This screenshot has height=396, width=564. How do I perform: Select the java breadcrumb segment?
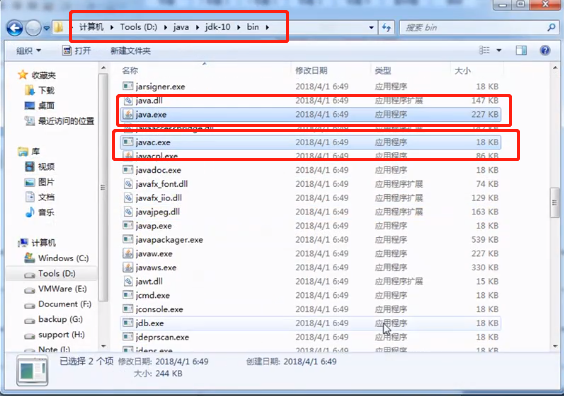pyautogui.click(x=181, y=27)
